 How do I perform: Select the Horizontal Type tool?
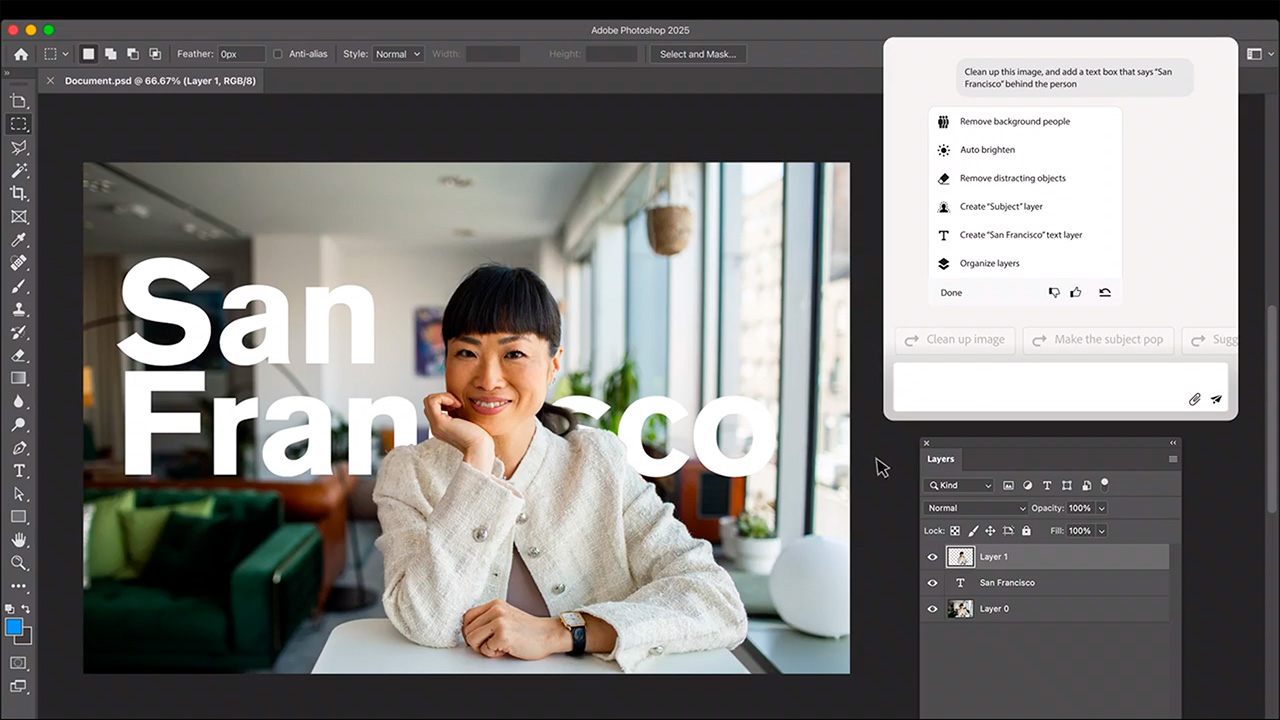coord(18,471)
